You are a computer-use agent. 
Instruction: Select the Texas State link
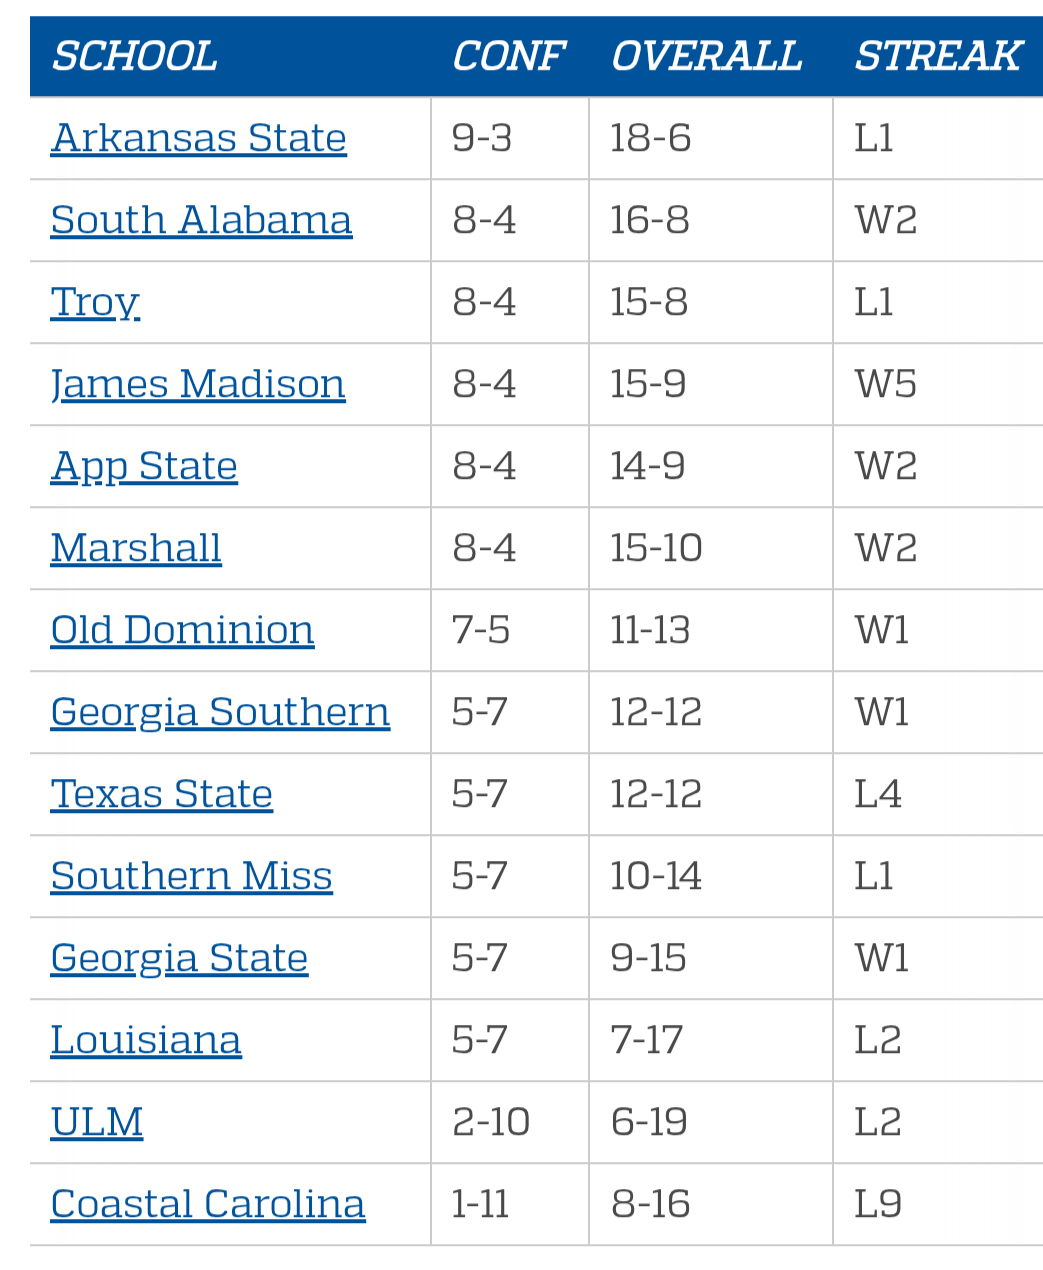coord(162,794)
